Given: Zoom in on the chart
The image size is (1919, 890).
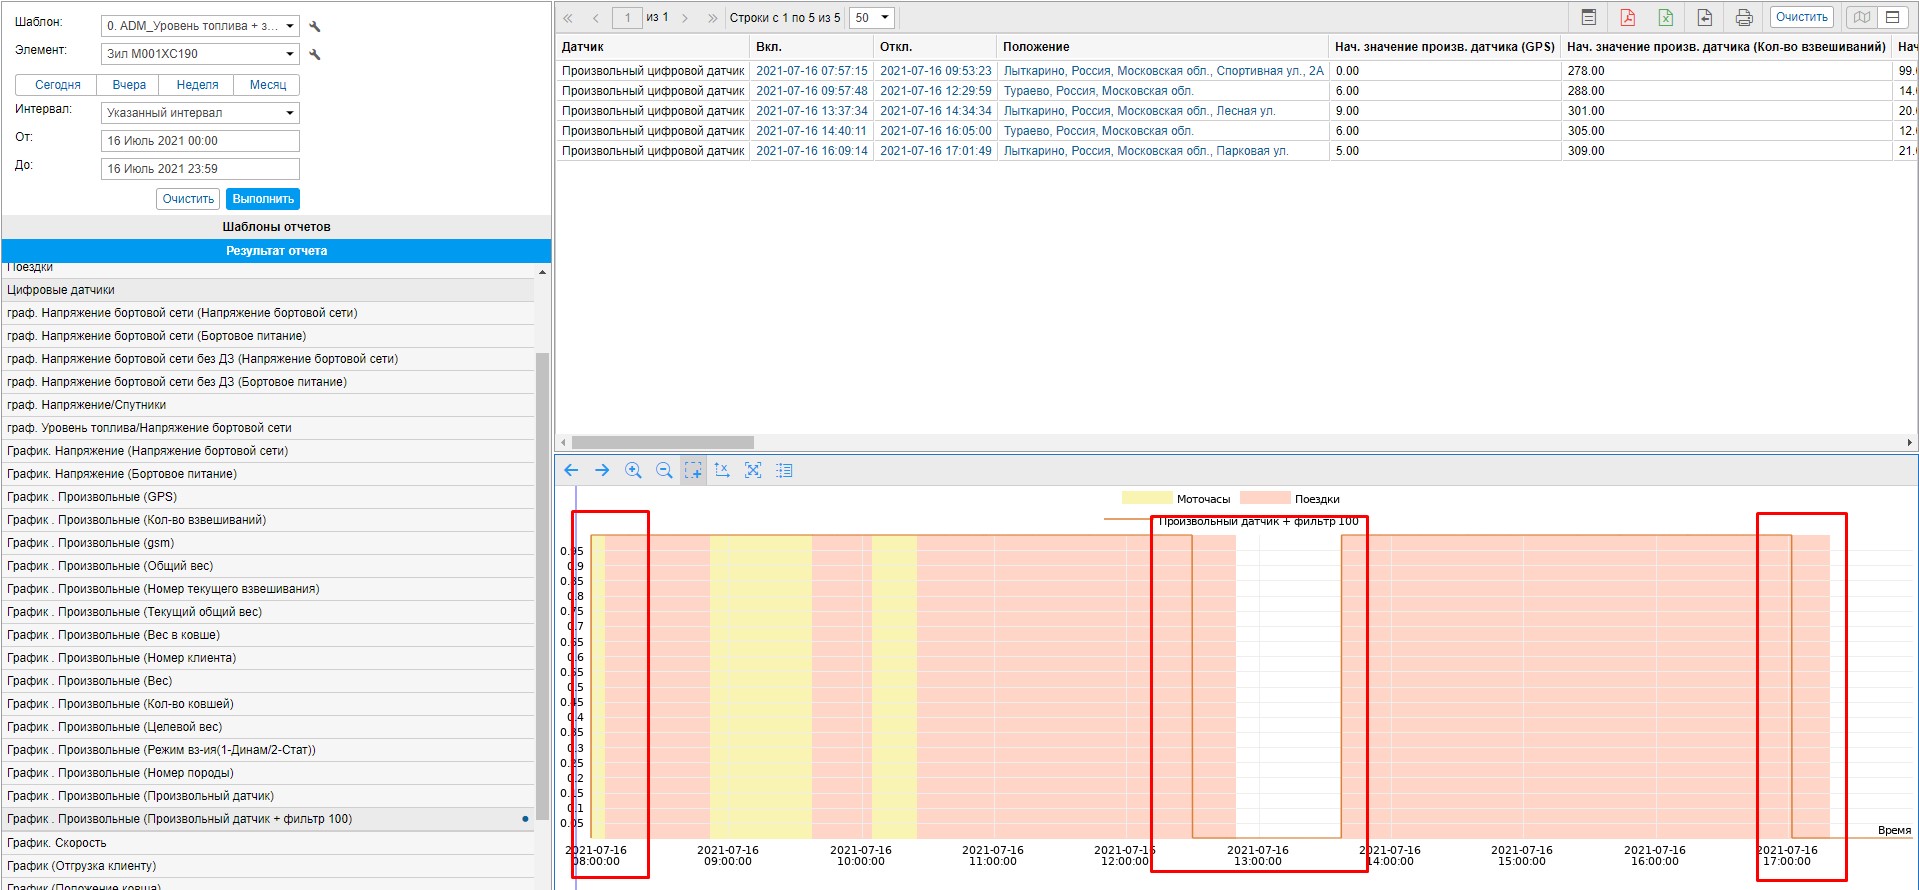Looking at the screenshot, I should (x=633, y=470).
